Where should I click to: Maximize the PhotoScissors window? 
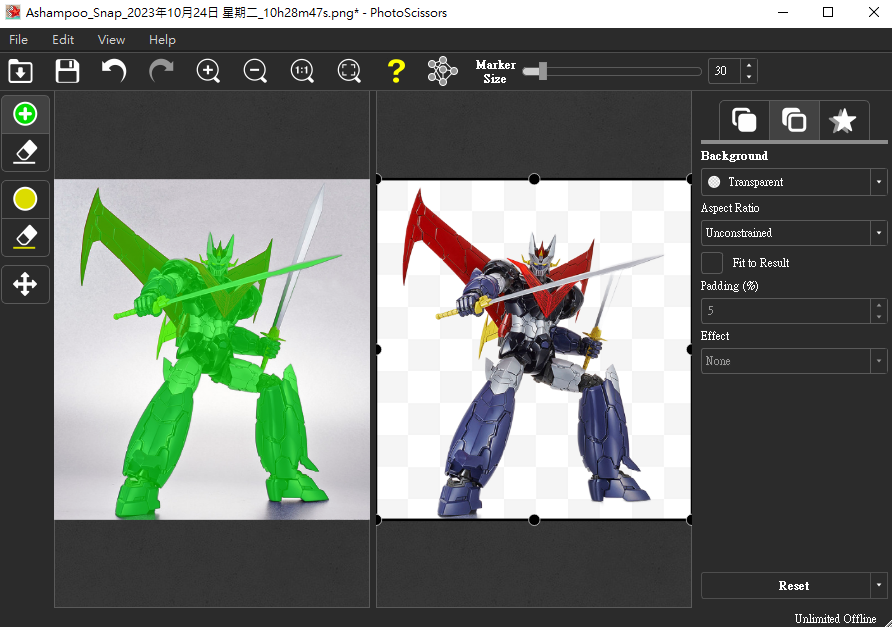click(828, 13)
